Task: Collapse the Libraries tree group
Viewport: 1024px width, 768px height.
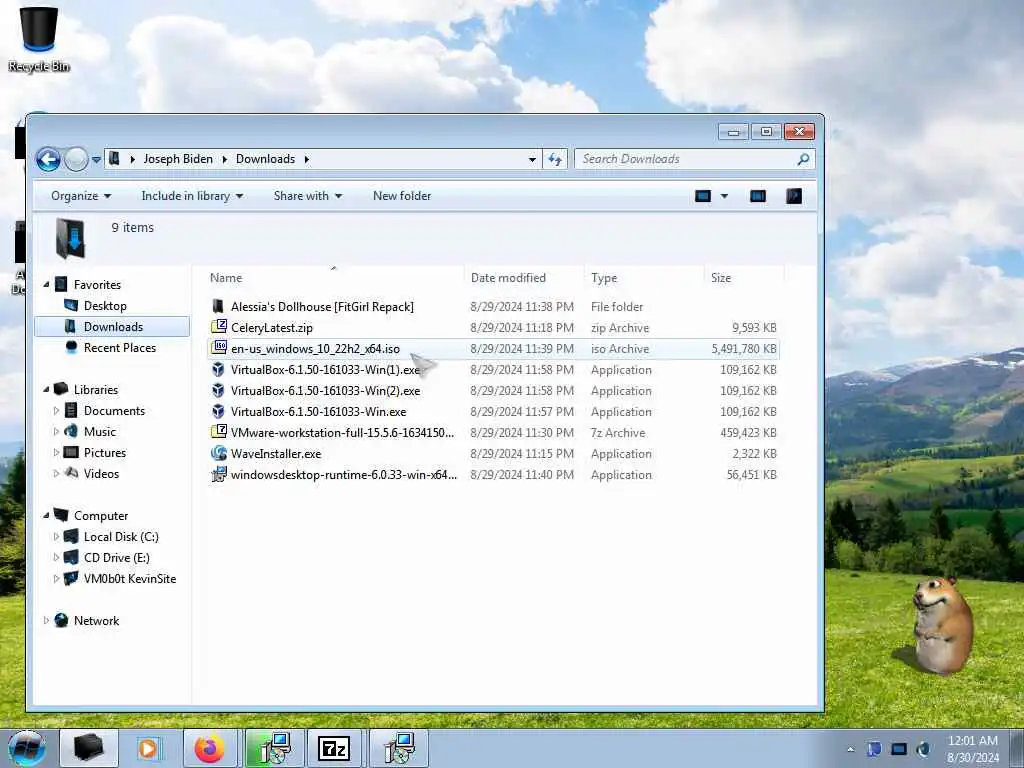Action: point(46,390)
